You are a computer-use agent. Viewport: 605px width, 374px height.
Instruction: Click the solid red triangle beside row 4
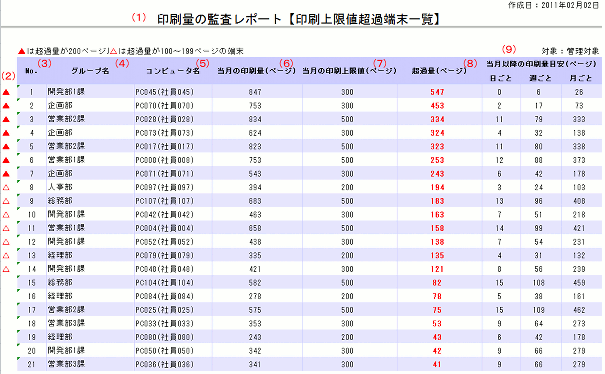click(x=6, y=133)
